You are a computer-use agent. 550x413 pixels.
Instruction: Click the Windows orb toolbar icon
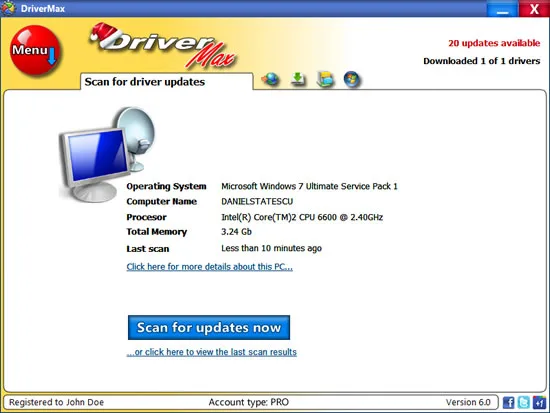pyautogui.click(x=352, y=79)
